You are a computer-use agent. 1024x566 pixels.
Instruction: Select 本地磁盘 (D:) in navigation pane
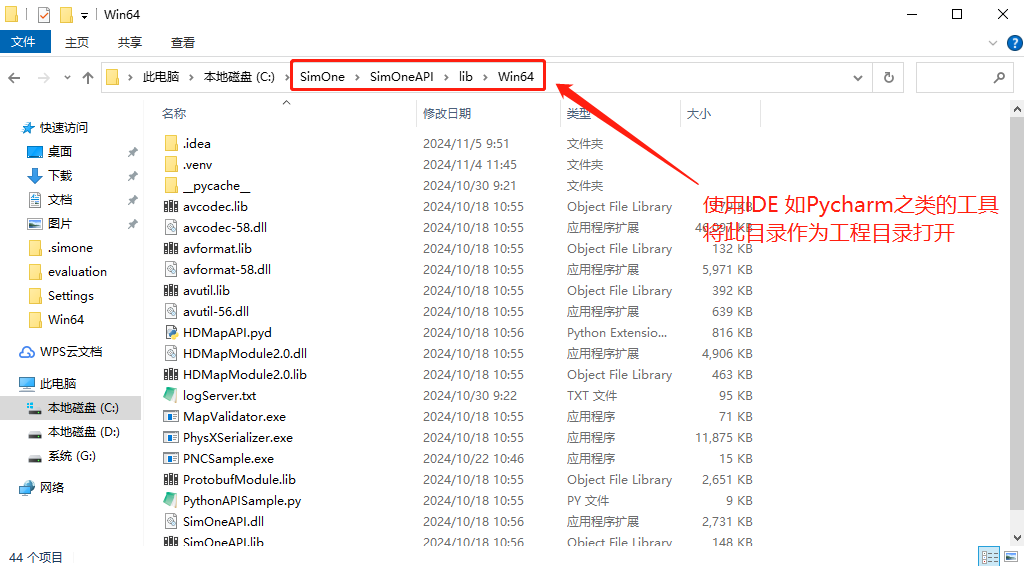click(x=83, y=432)
